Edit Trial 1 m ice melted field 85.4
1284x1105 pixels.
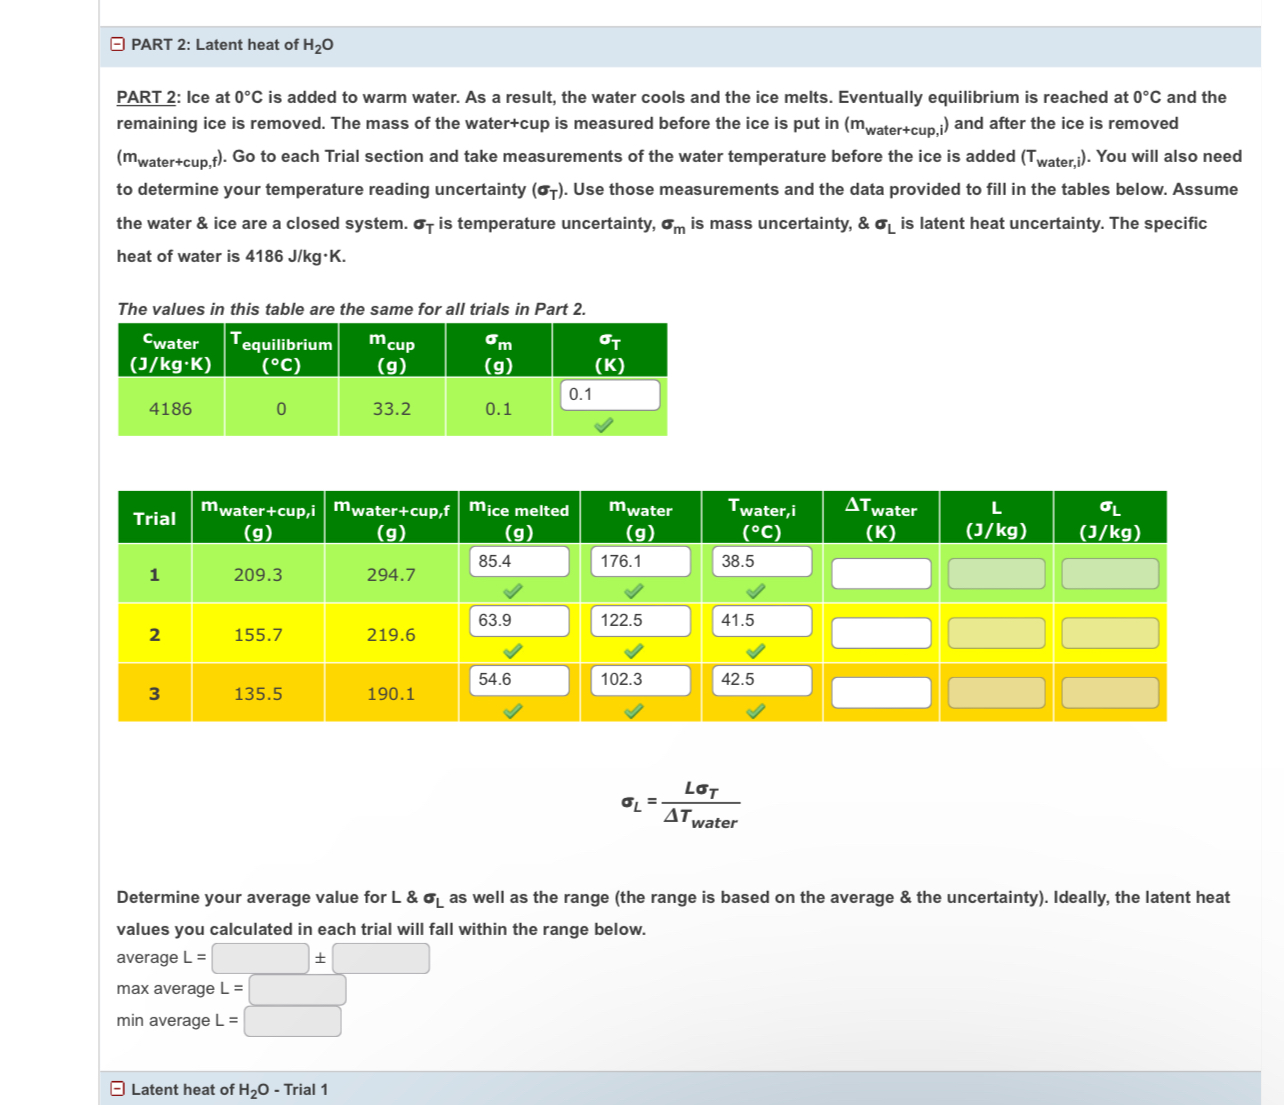[519, 561]
